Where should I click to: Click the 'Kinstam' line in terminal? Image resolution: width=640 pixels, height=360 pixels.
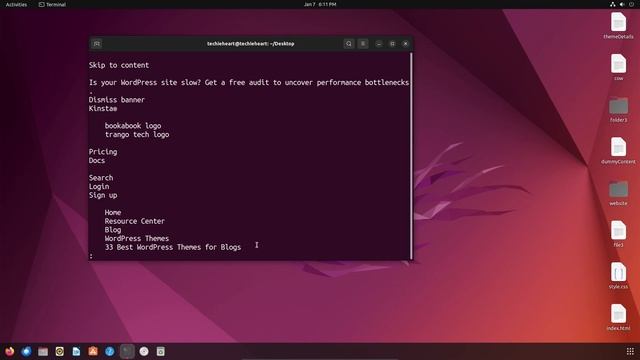(103, 109)
